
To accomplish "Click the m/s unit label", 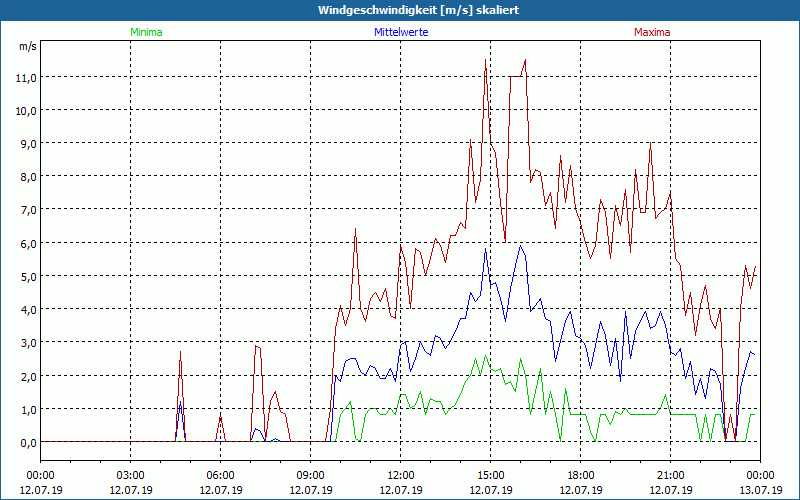I will point(28,46).
